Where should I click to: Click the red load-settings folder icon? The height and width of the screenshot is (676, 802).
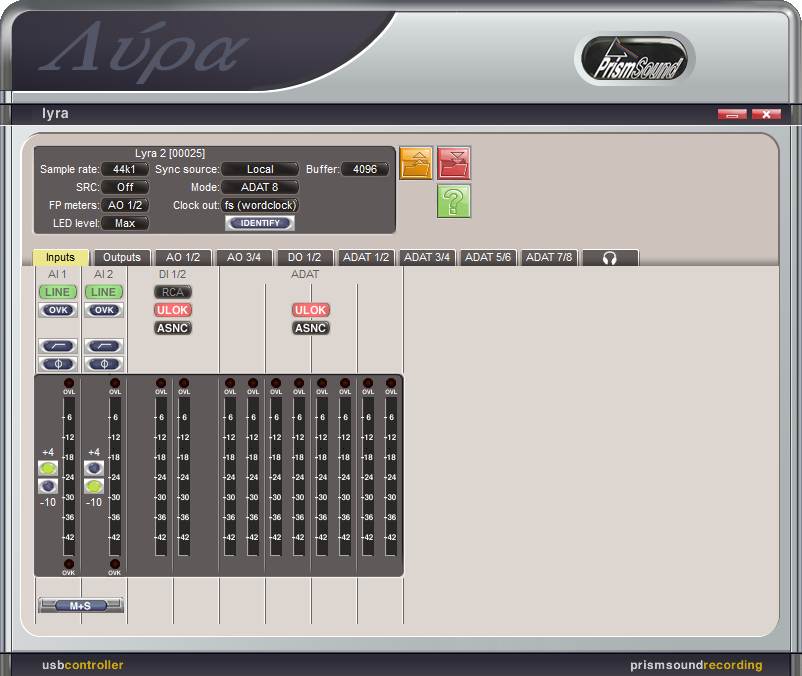(454, 162)
